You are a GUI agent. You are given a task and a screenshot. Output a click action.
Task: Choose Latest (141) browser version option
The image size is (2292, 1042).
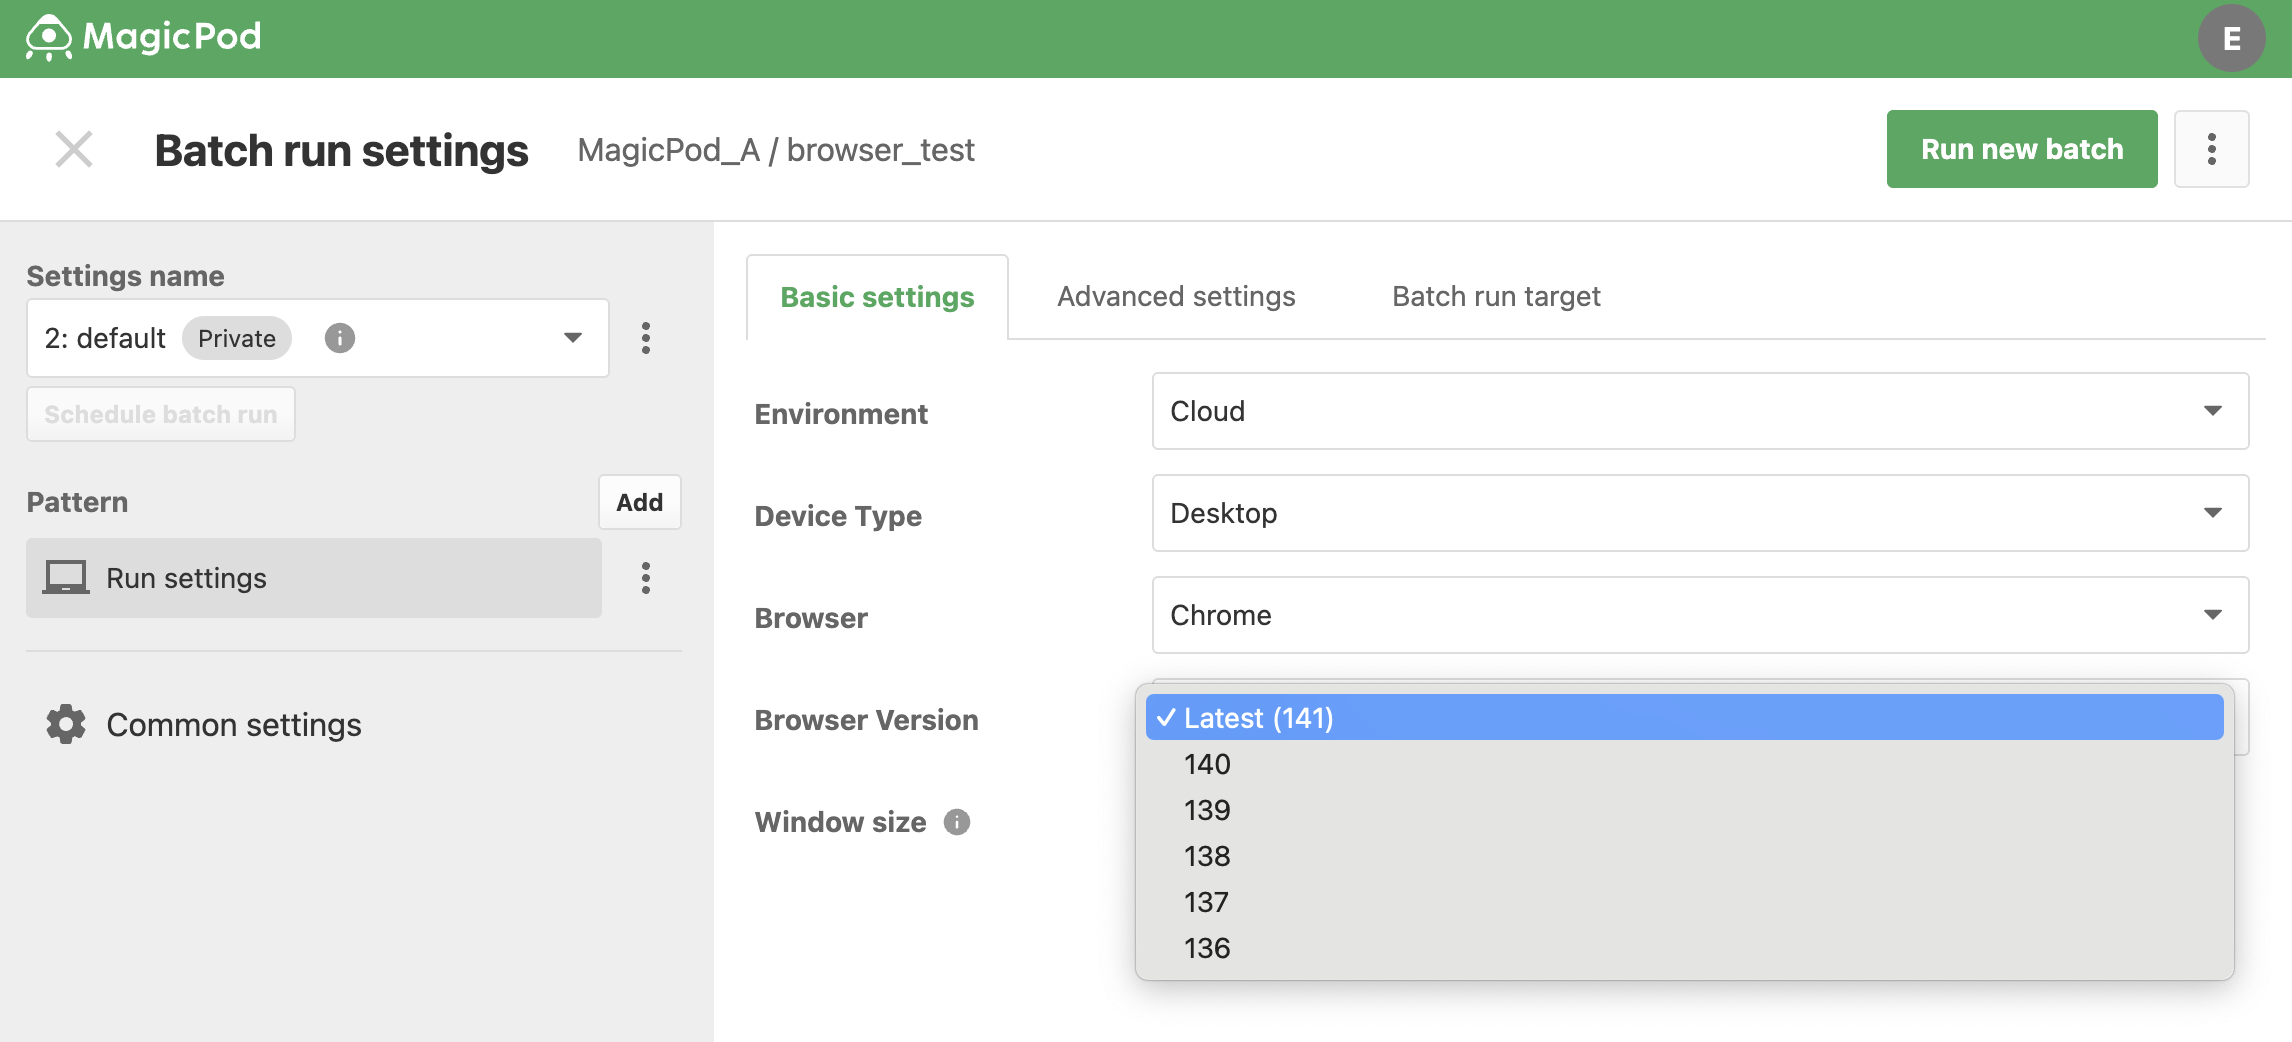click(x=1684, y=718)
